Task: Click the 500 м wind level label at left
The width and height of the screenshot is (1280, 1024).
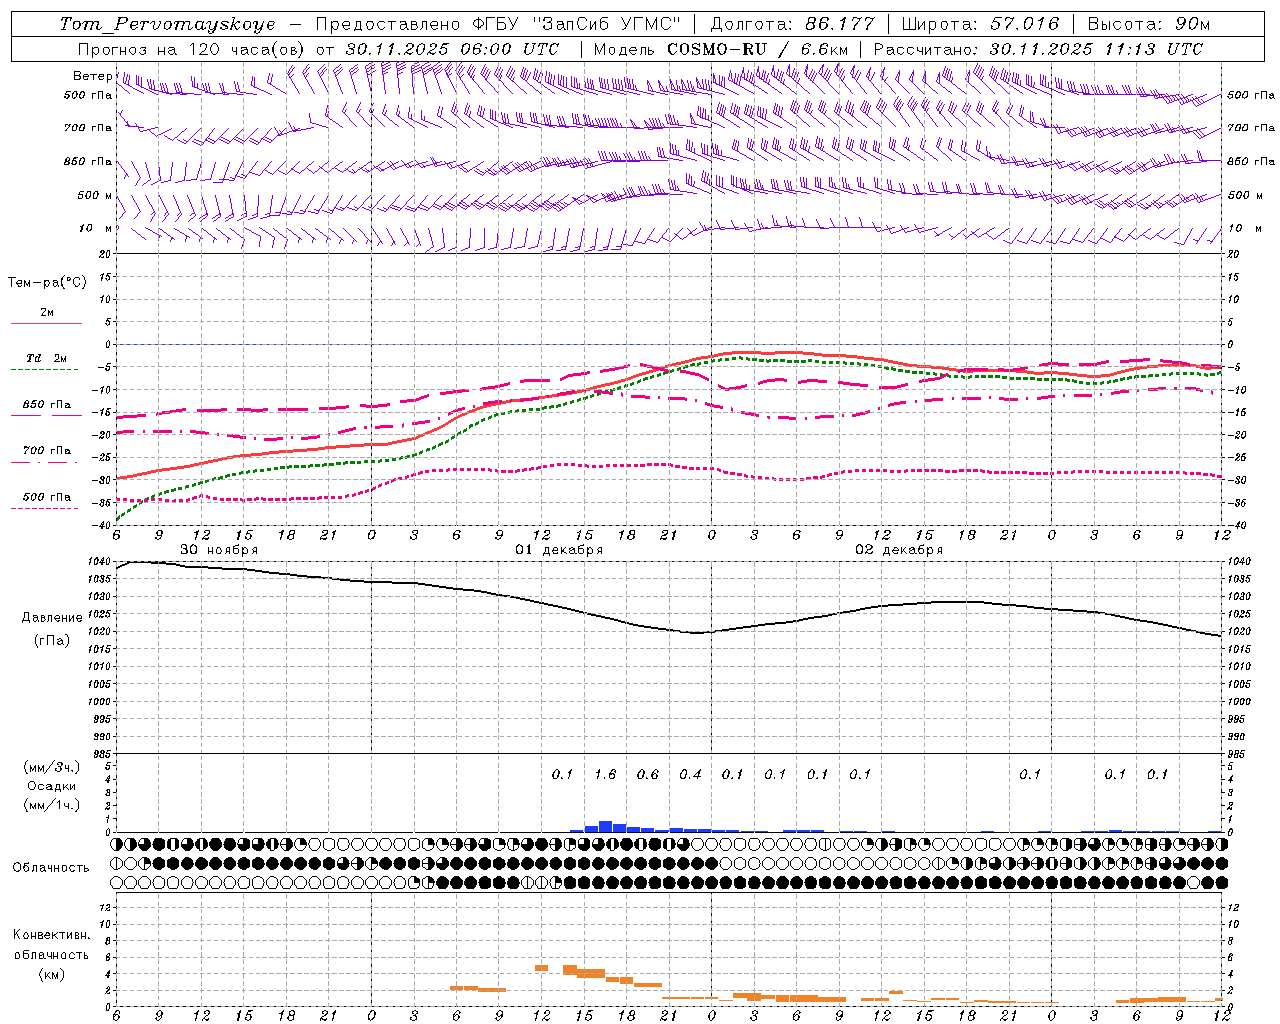Action: pos(95,195)
